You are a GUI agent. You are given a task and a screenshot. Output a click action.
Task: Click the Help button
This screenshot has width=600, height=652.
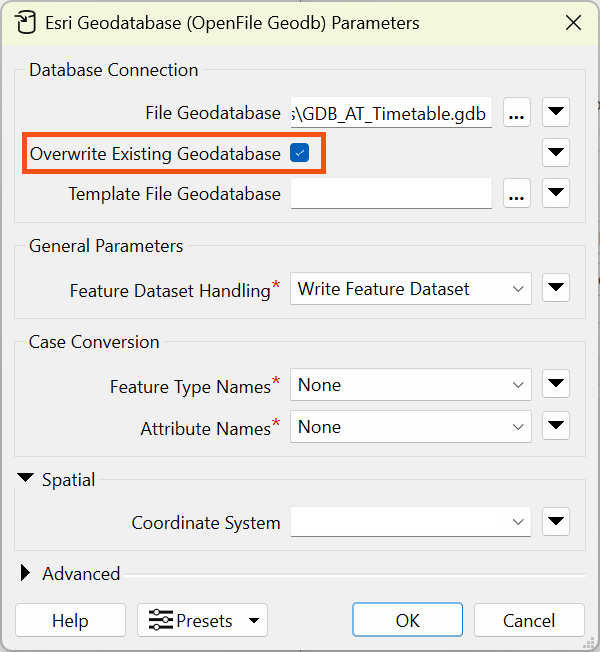click(x=70, y=620)
